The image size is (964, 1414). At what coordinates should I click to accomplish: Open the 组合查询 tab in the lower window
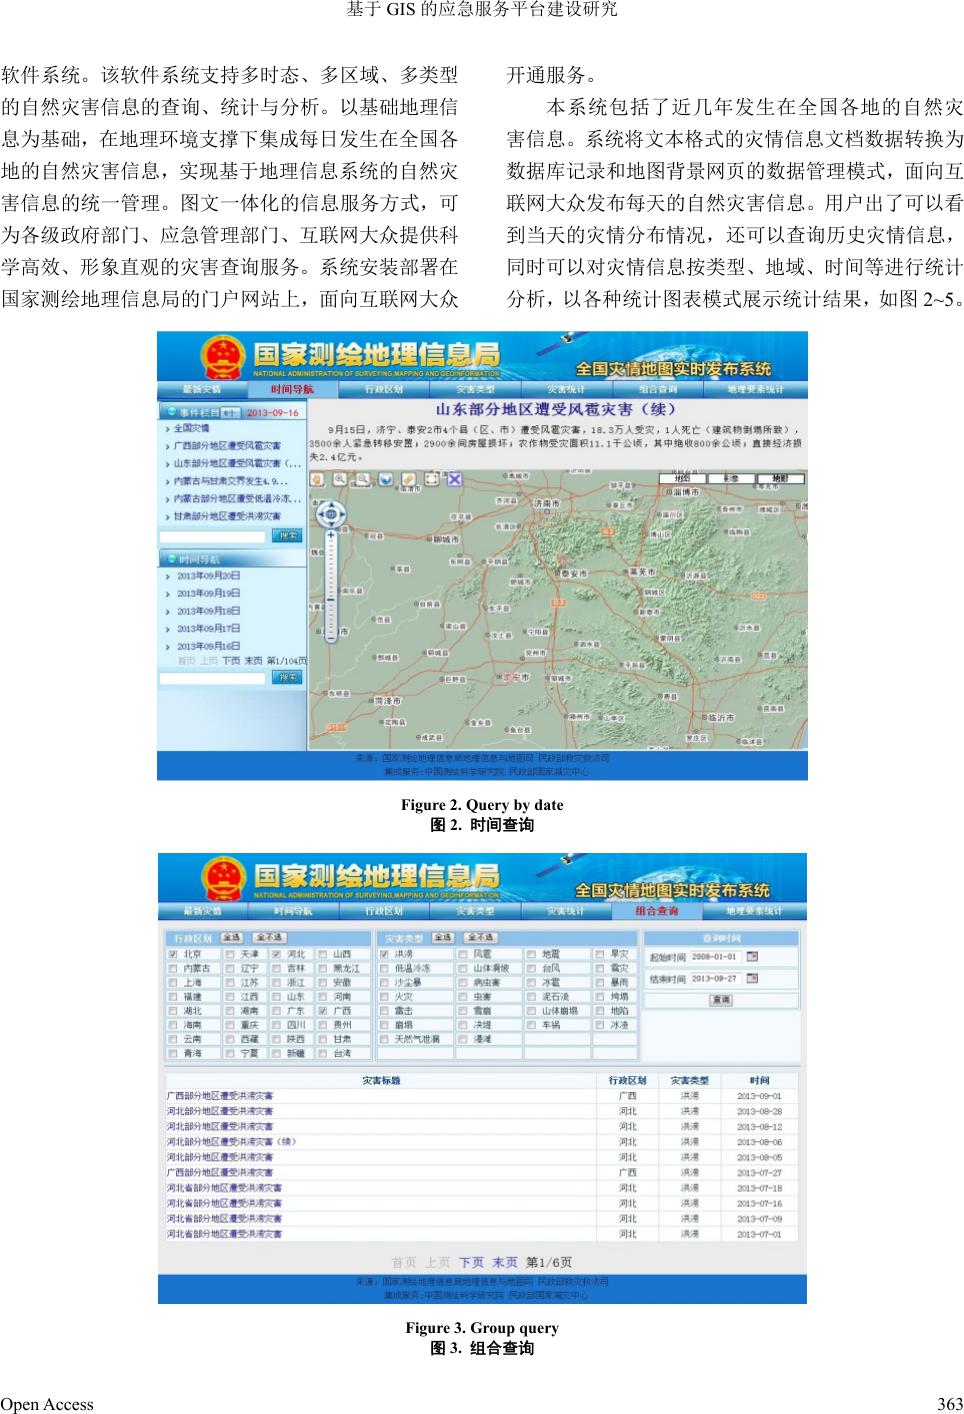pyautogui.click(x=657, y=911)
